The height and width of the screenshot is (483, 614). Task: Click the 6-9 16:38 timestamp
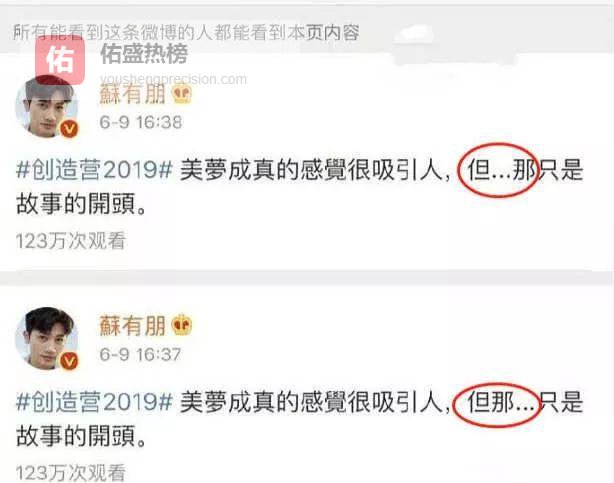click(x=141, y=122)
